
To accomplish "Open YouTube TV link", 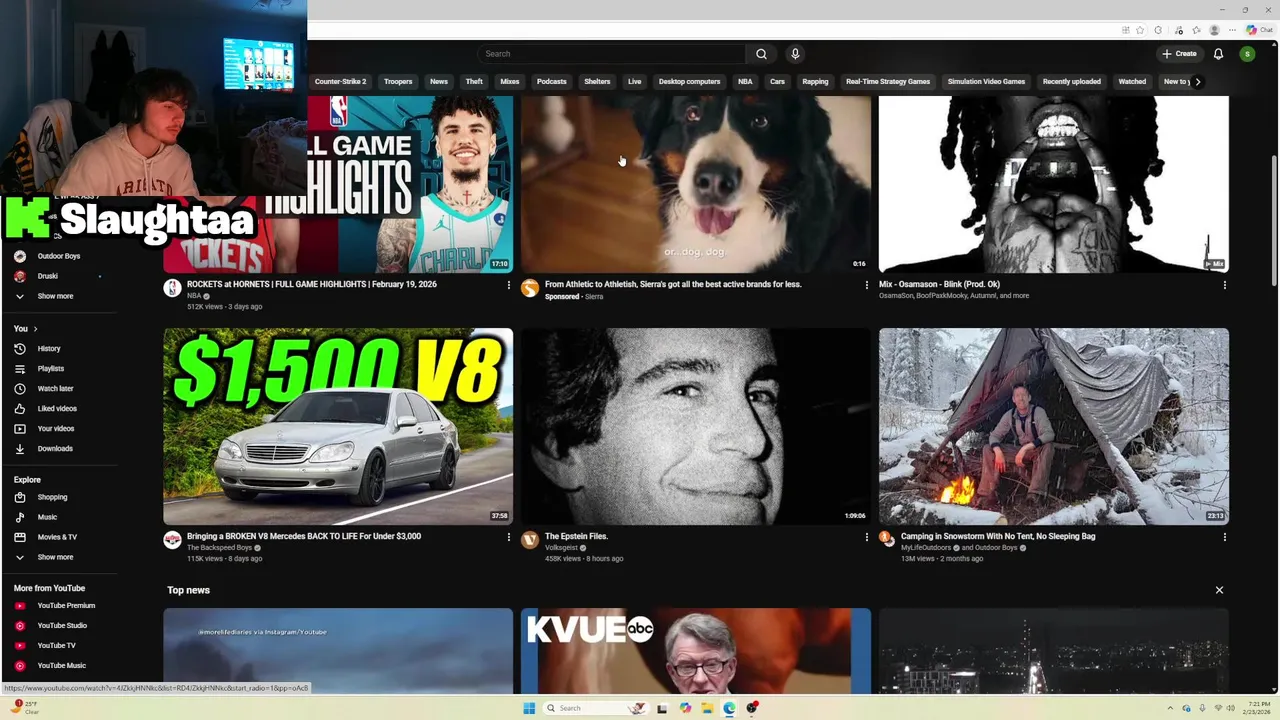I will (56, 646).
